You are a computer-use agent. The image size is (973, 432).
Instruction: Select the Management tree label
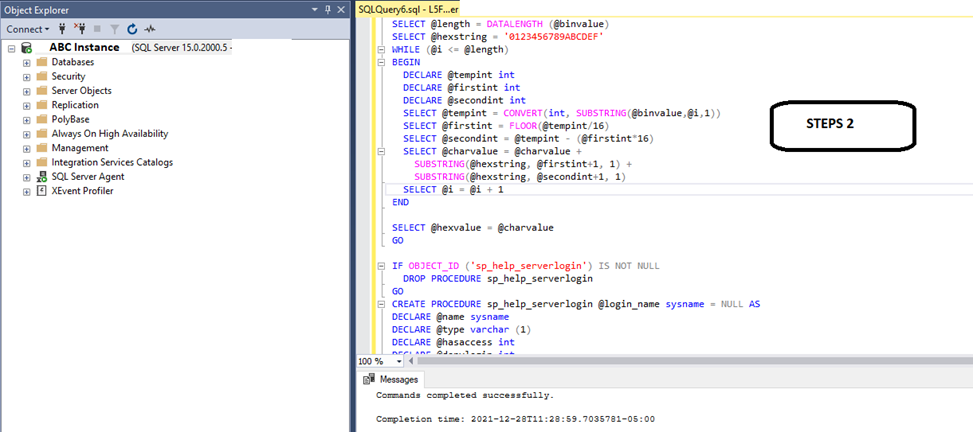tap(80, 148)
